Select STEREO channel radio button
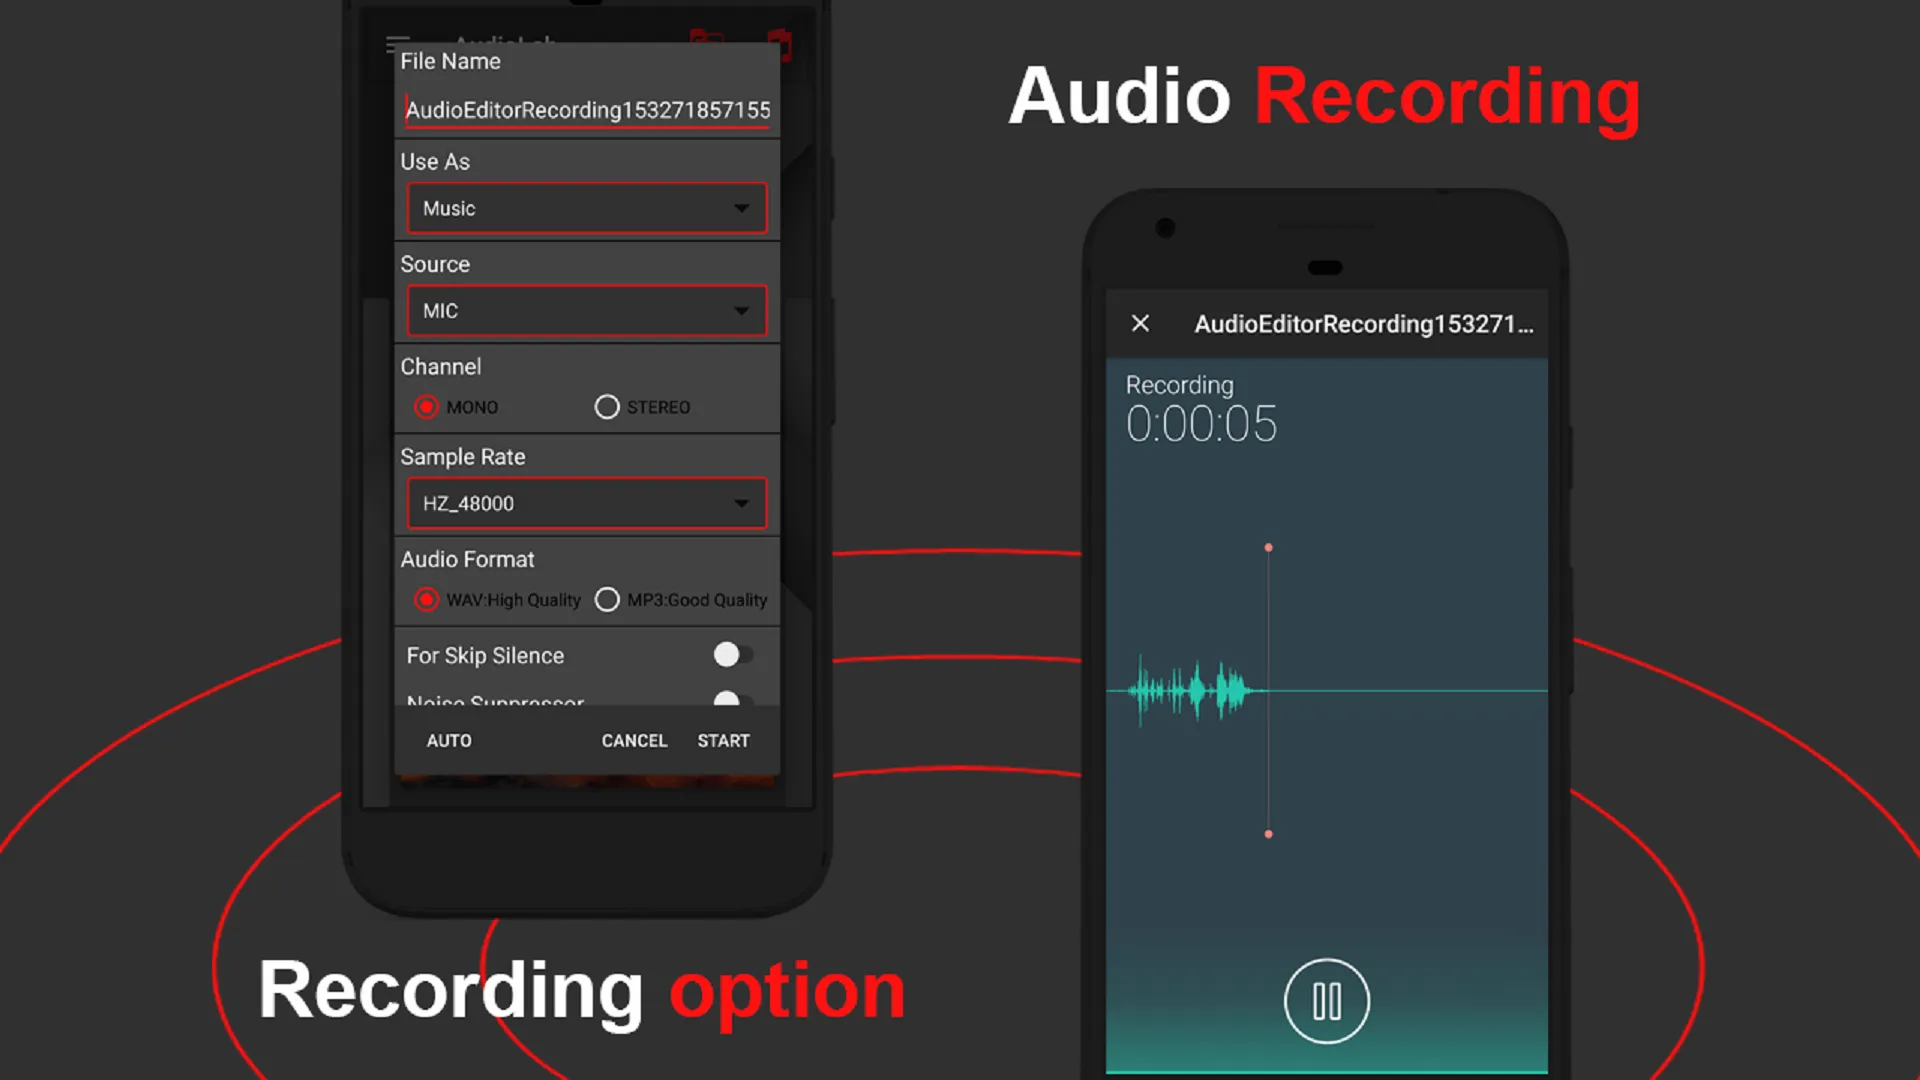This screenshot has height=1080, width=1920. tap(605, 406)
